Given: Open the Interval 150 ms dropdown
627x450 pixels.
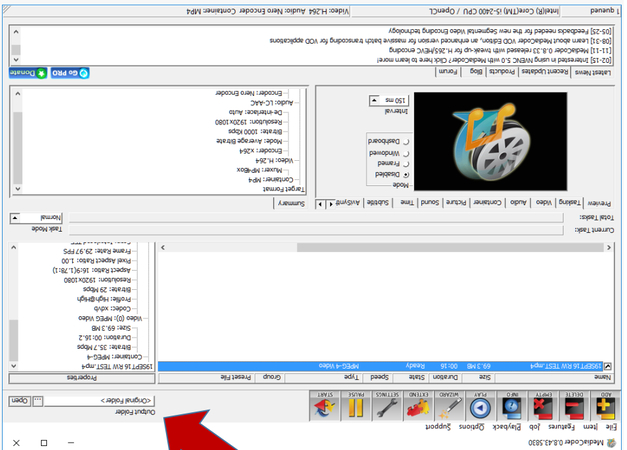Looking at the screenshot, I should pyautogui.click(x=374, y=100).
